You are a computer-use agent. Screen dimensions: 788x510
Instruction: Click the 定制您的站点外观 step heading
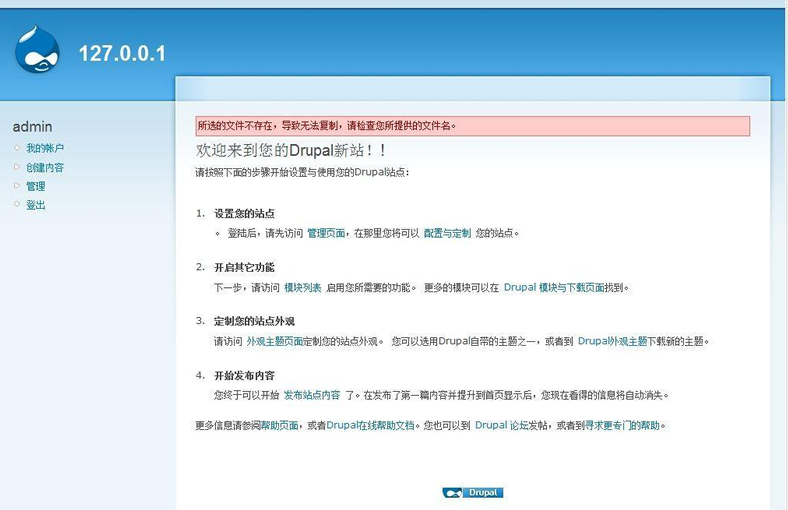click(x=254, y=321)
